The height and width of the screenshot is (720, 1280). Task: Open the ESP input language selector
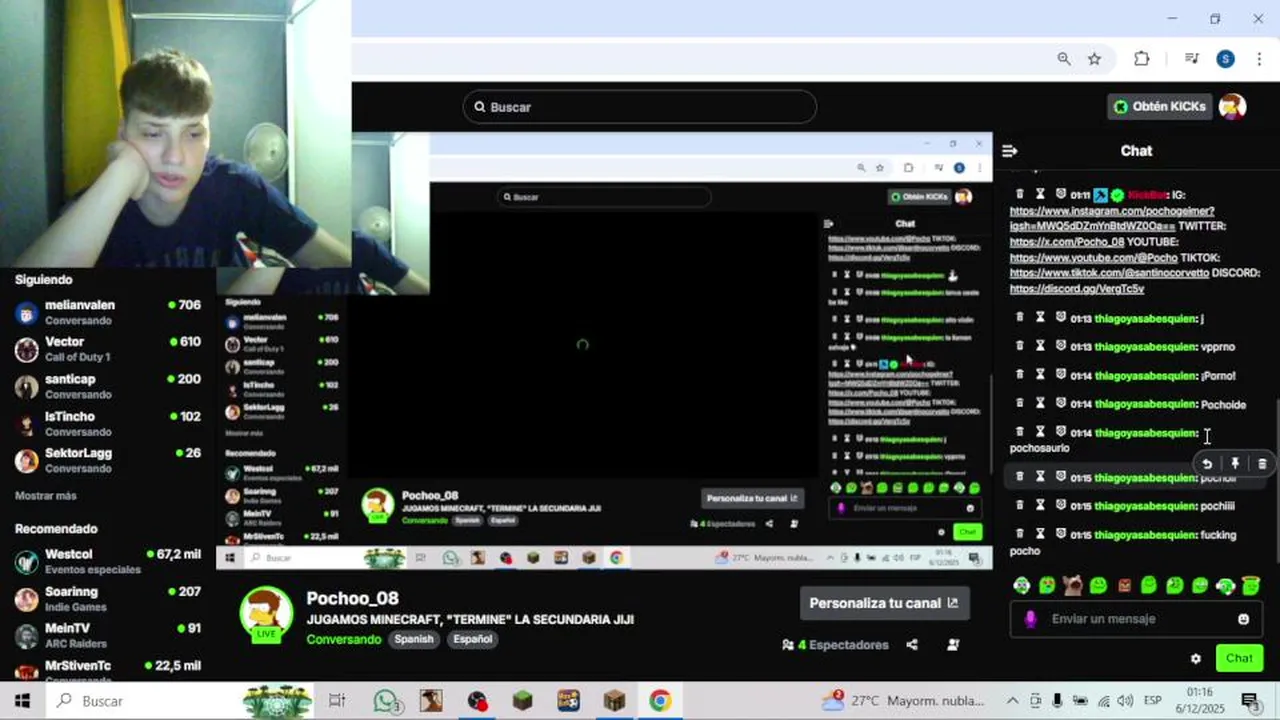point(1152,701)
